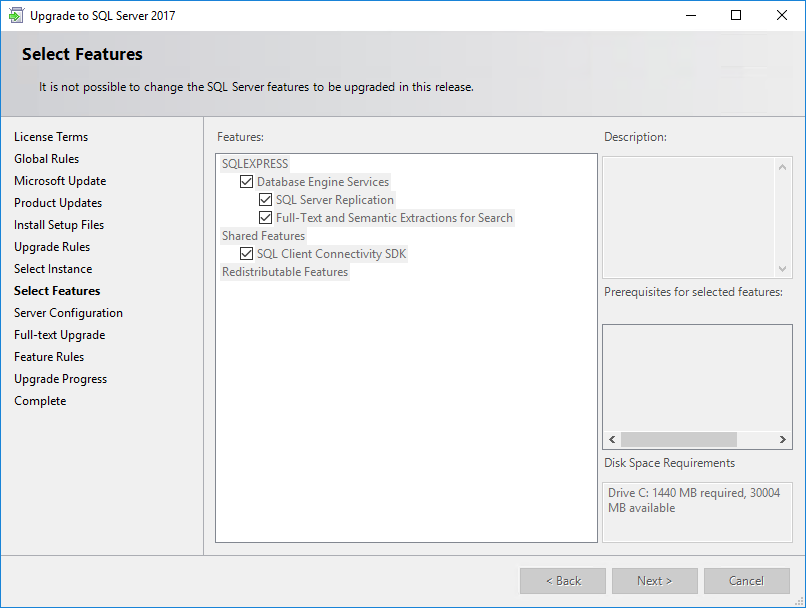The height and width of the screenshot is (608, 806).
Task: Click Description scrollbar down arrow
Action: coord(782,269)
